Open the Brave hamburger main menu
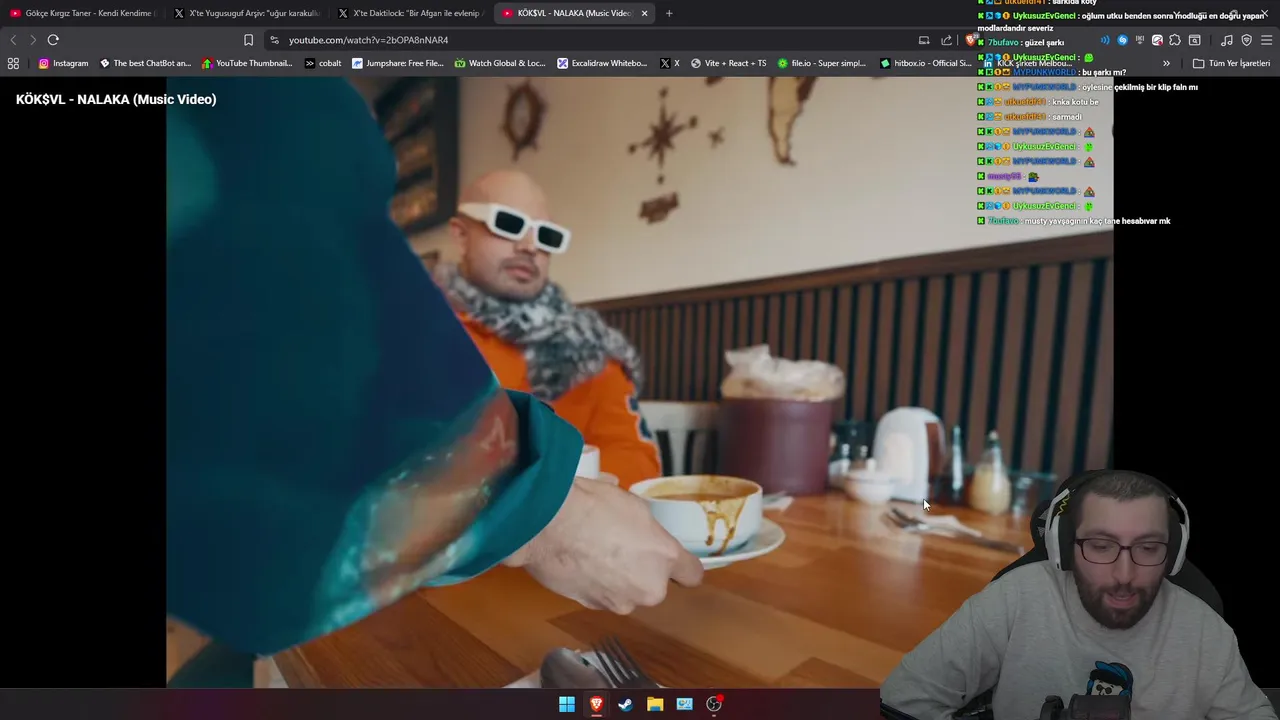Screen dimensions: 1280x720 click(1267, 40)
